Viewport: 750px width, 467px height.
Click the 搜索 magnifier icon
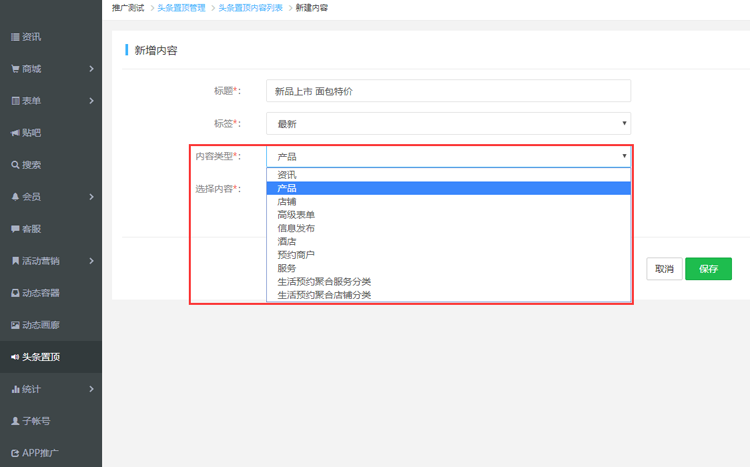(15, 165)
